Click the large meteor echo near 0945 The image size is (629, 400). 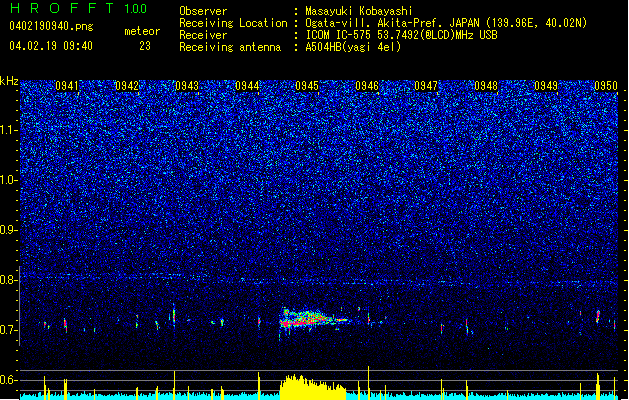pyautogui.click(x=314, y=320)
